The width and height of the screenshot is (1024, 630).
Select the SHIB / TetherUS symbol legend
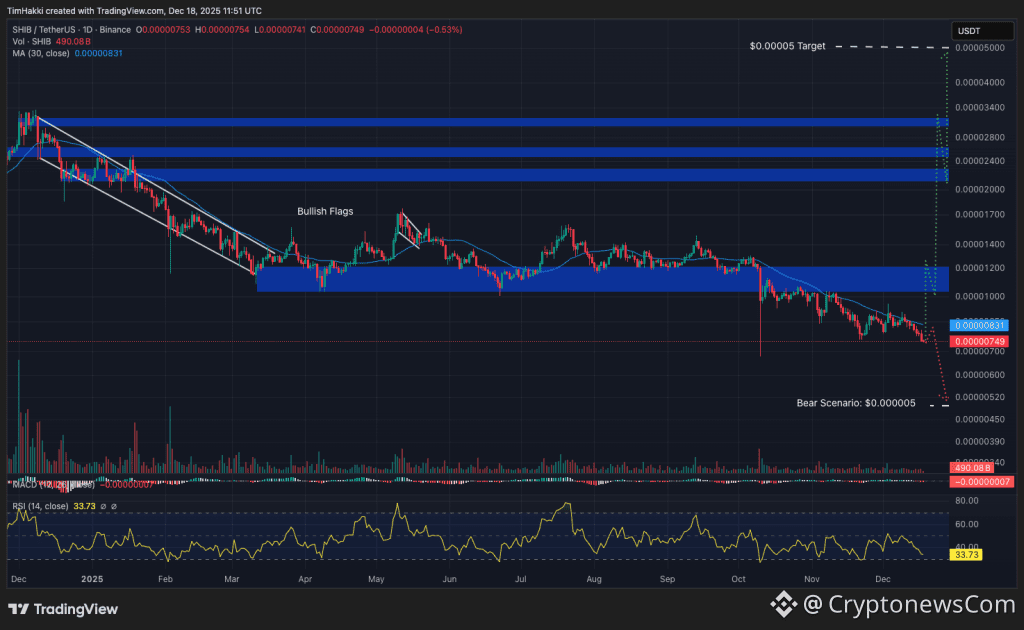45,29
